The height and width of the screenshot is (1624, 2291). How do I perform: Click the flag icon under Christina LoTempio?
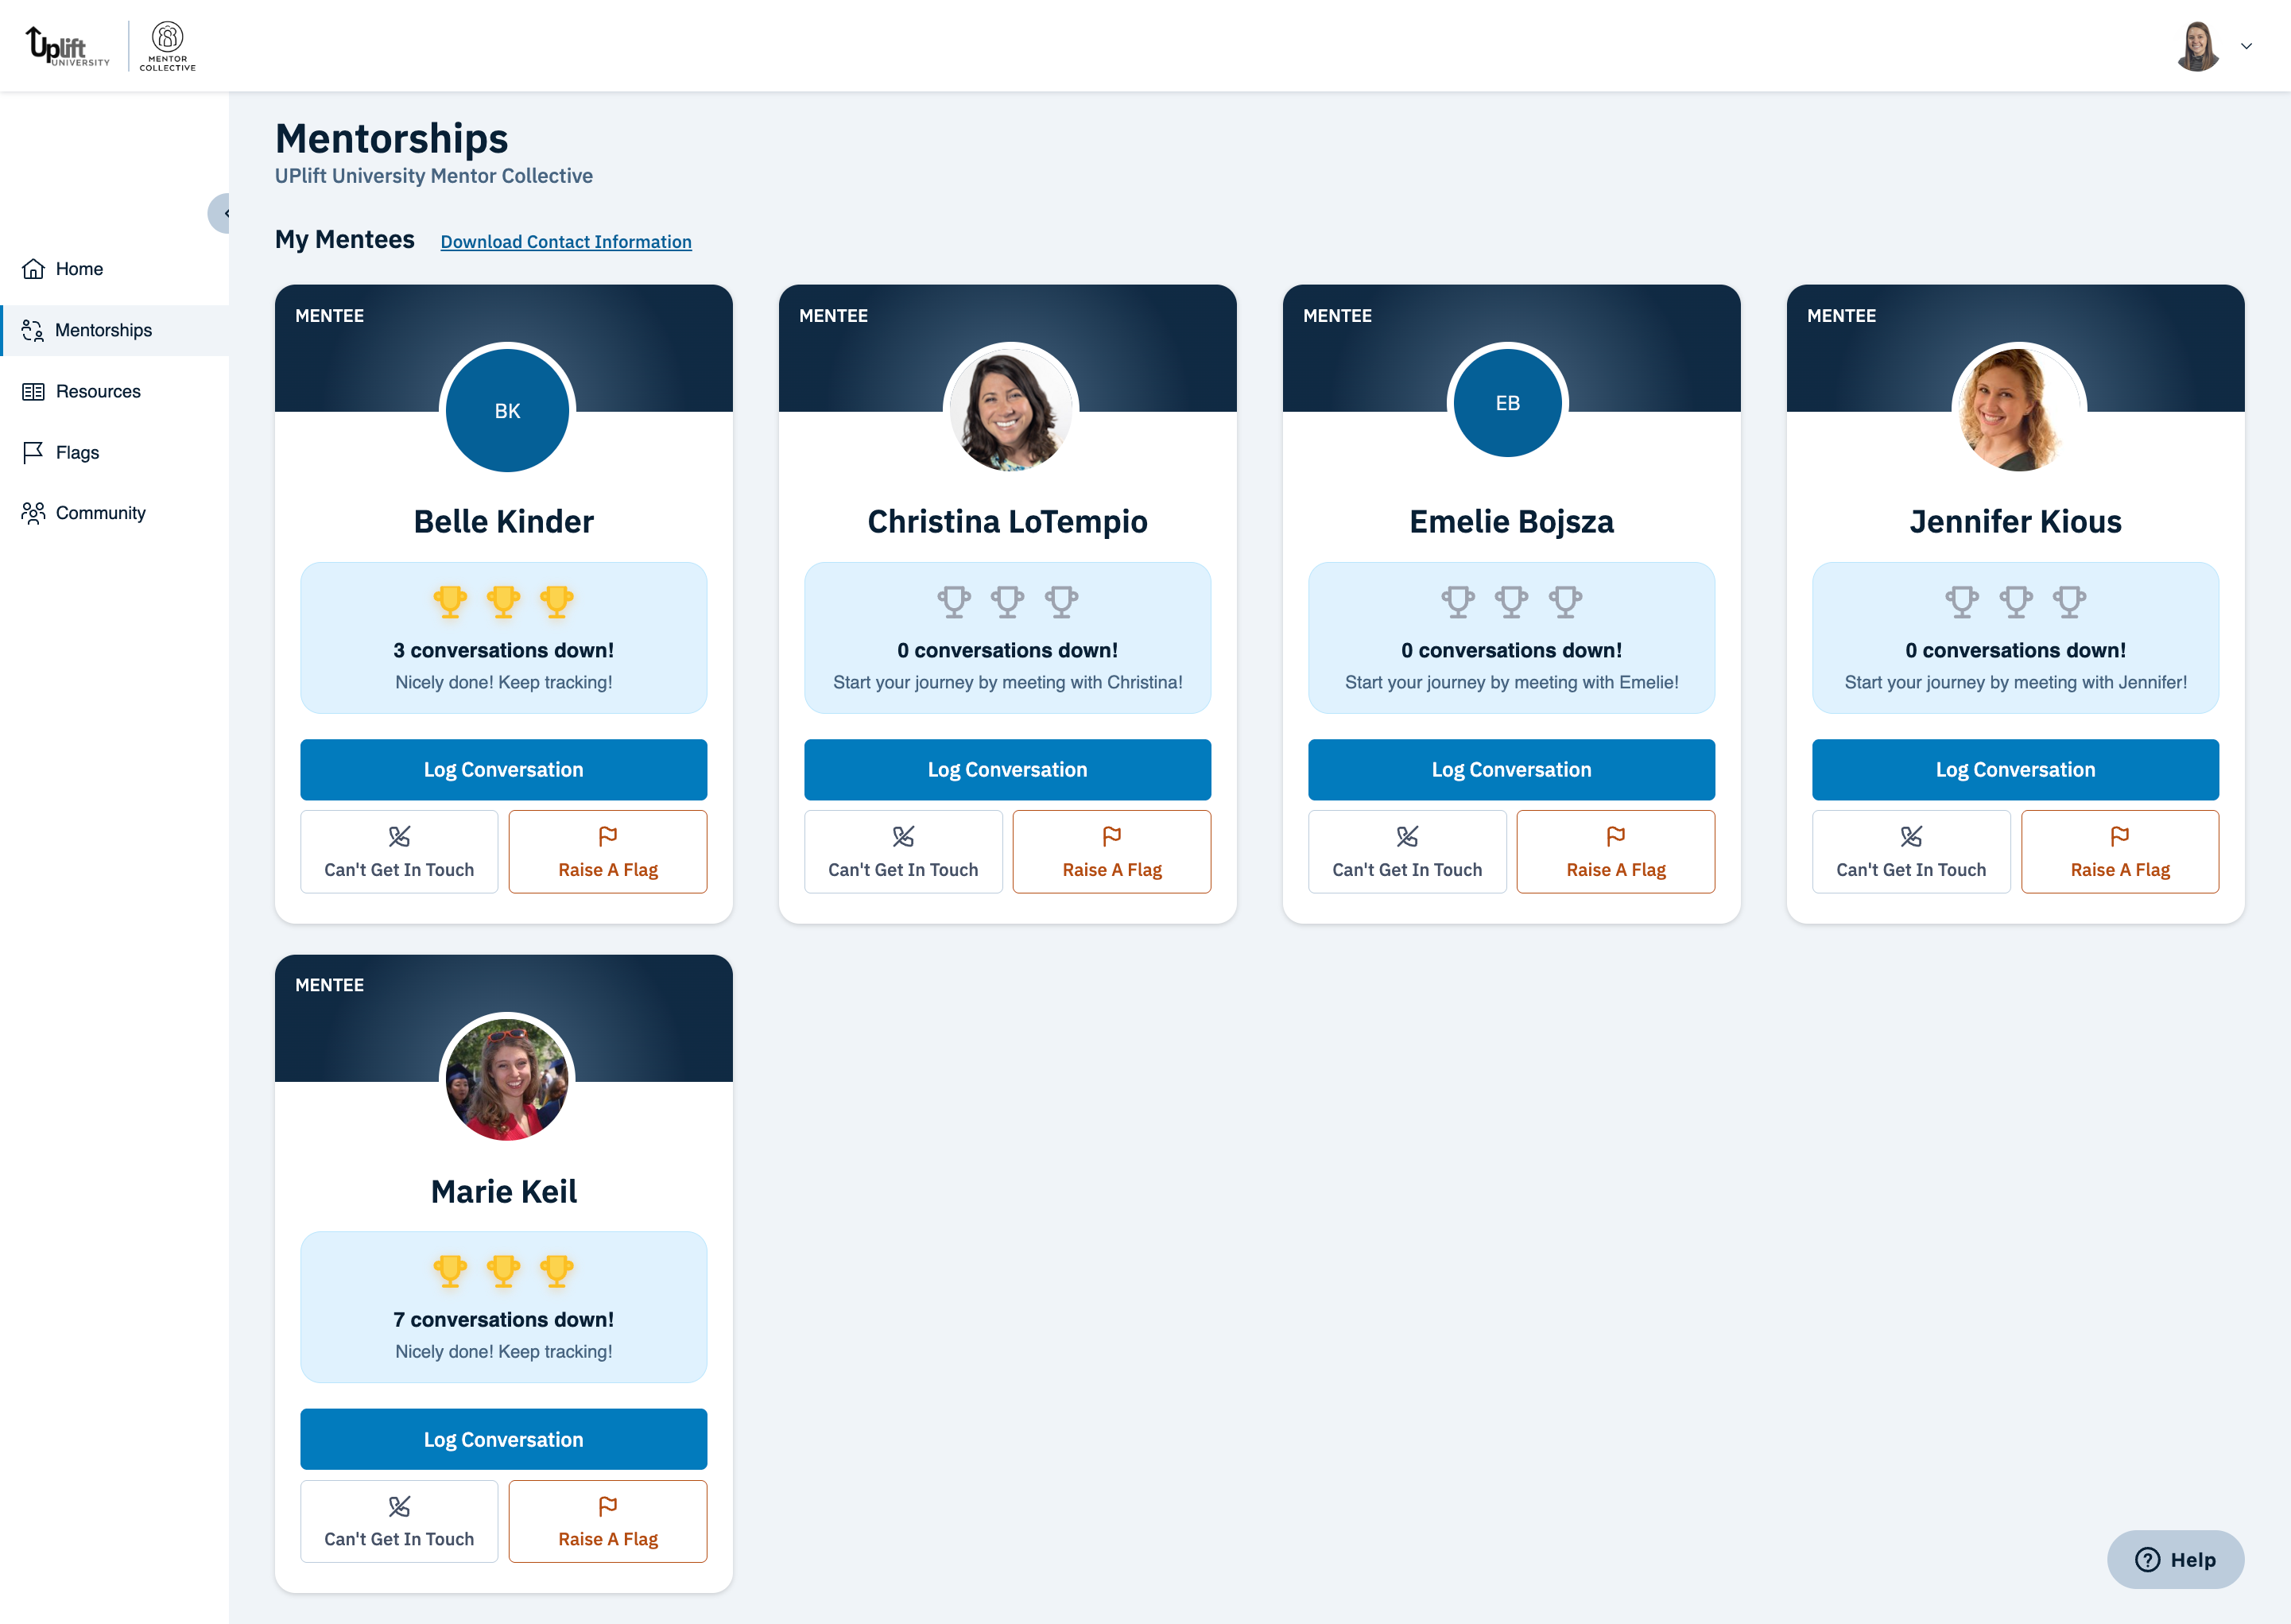(1112, 837)
